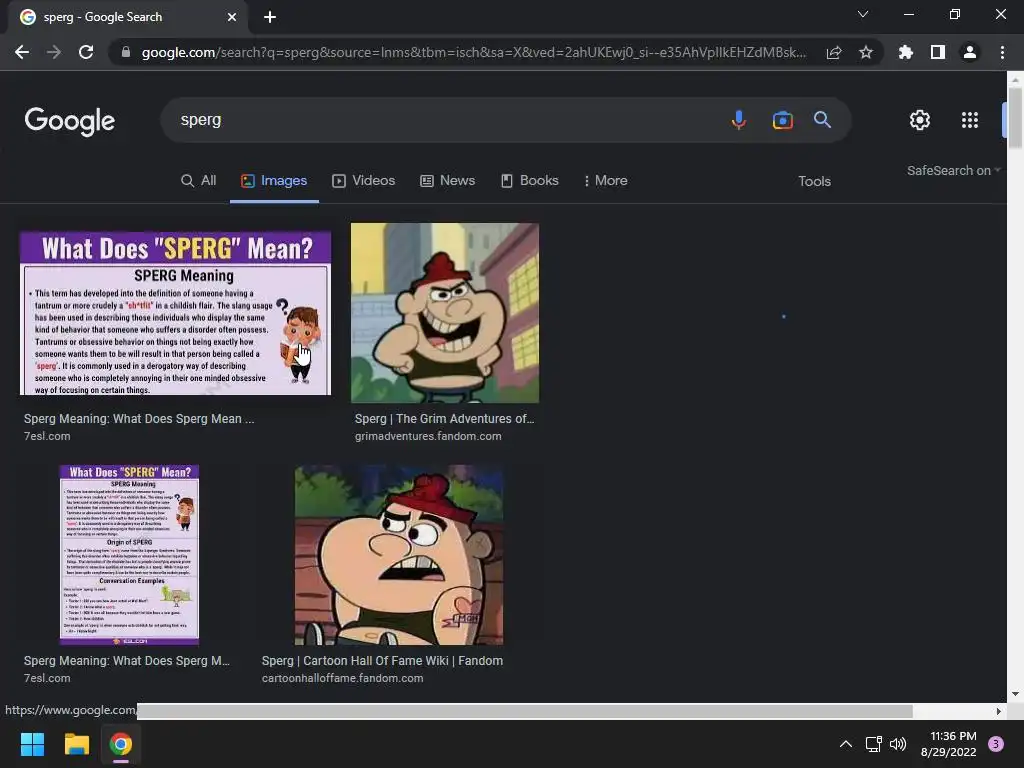Open the Tools filter options

(x=814, y=182)
